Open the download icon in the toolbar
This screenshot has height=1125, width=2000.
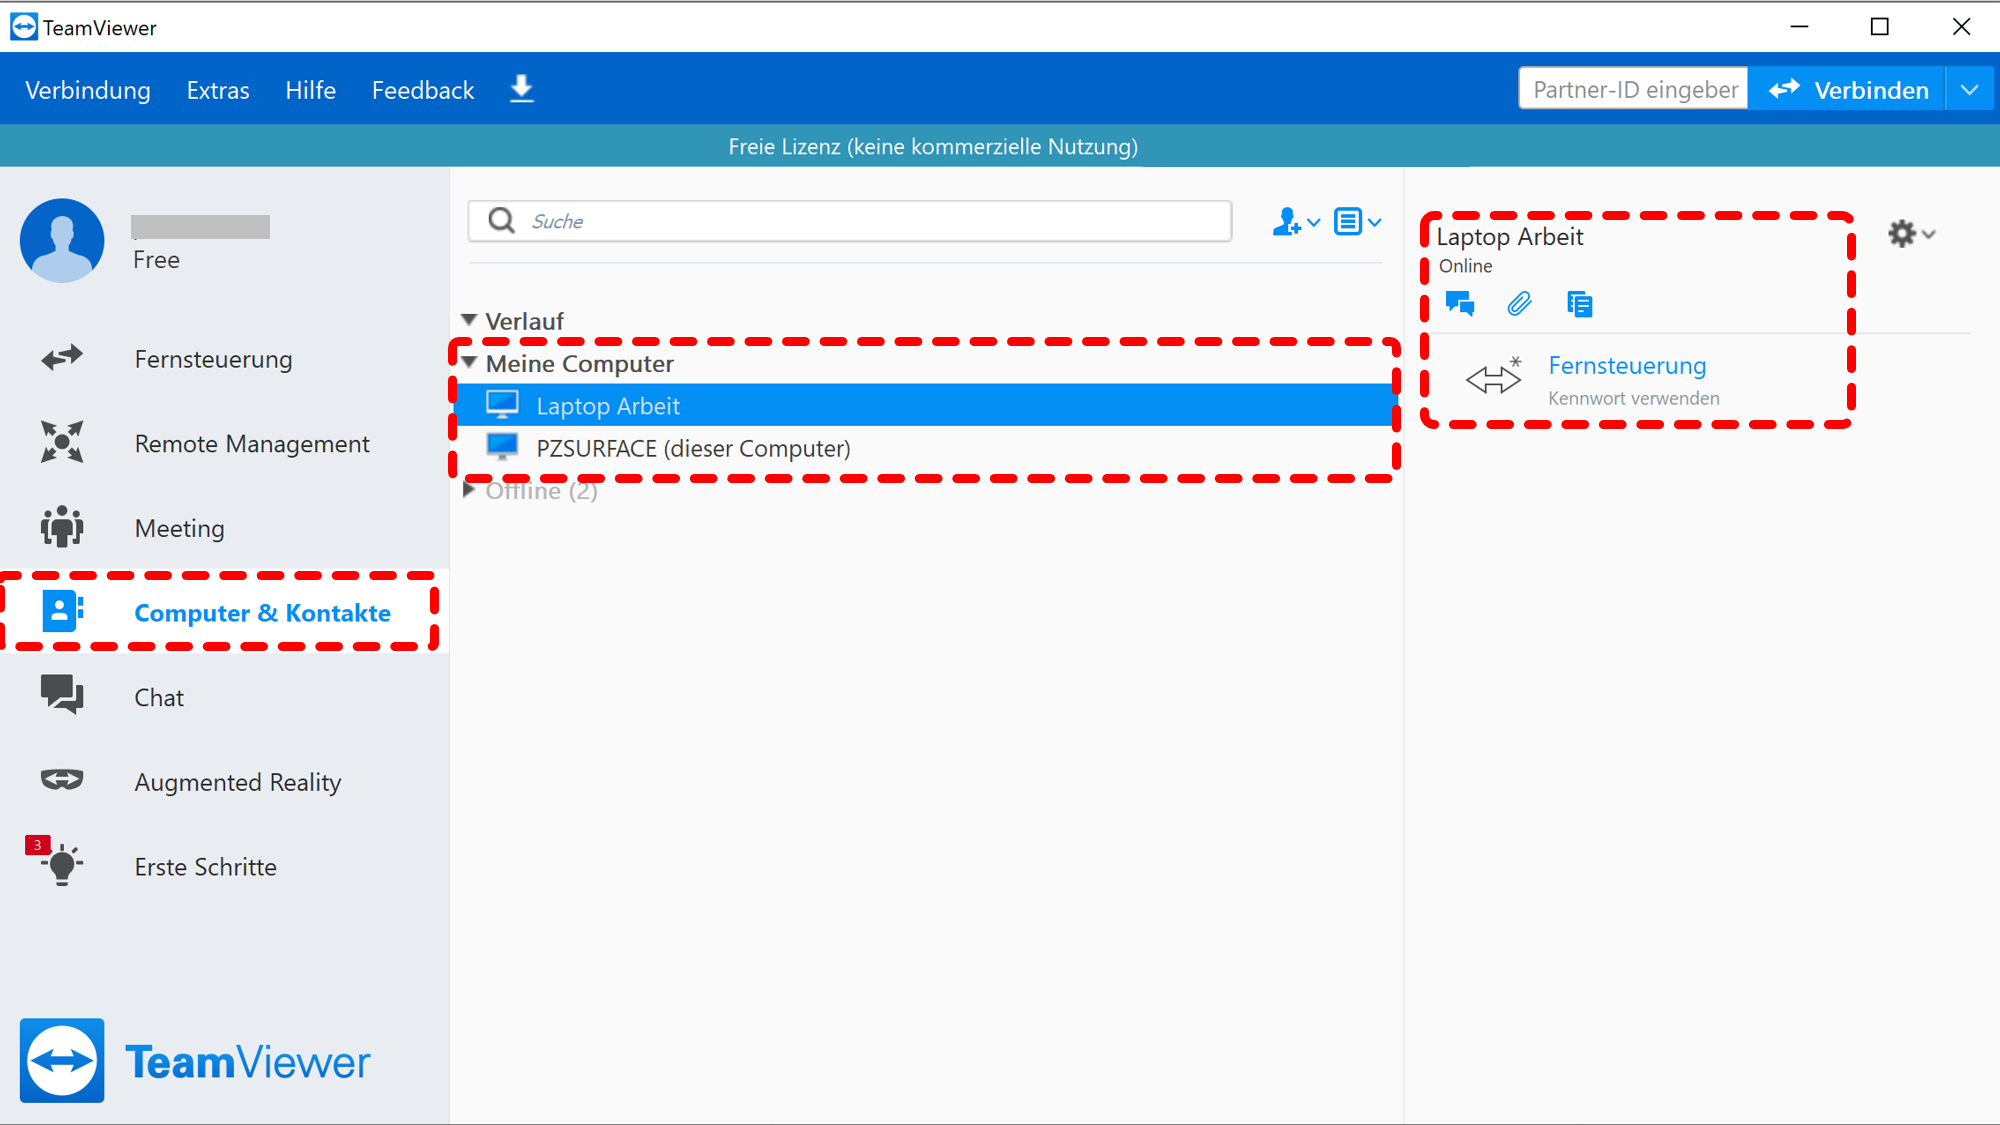pyautogui.click(x=521, y=89)
